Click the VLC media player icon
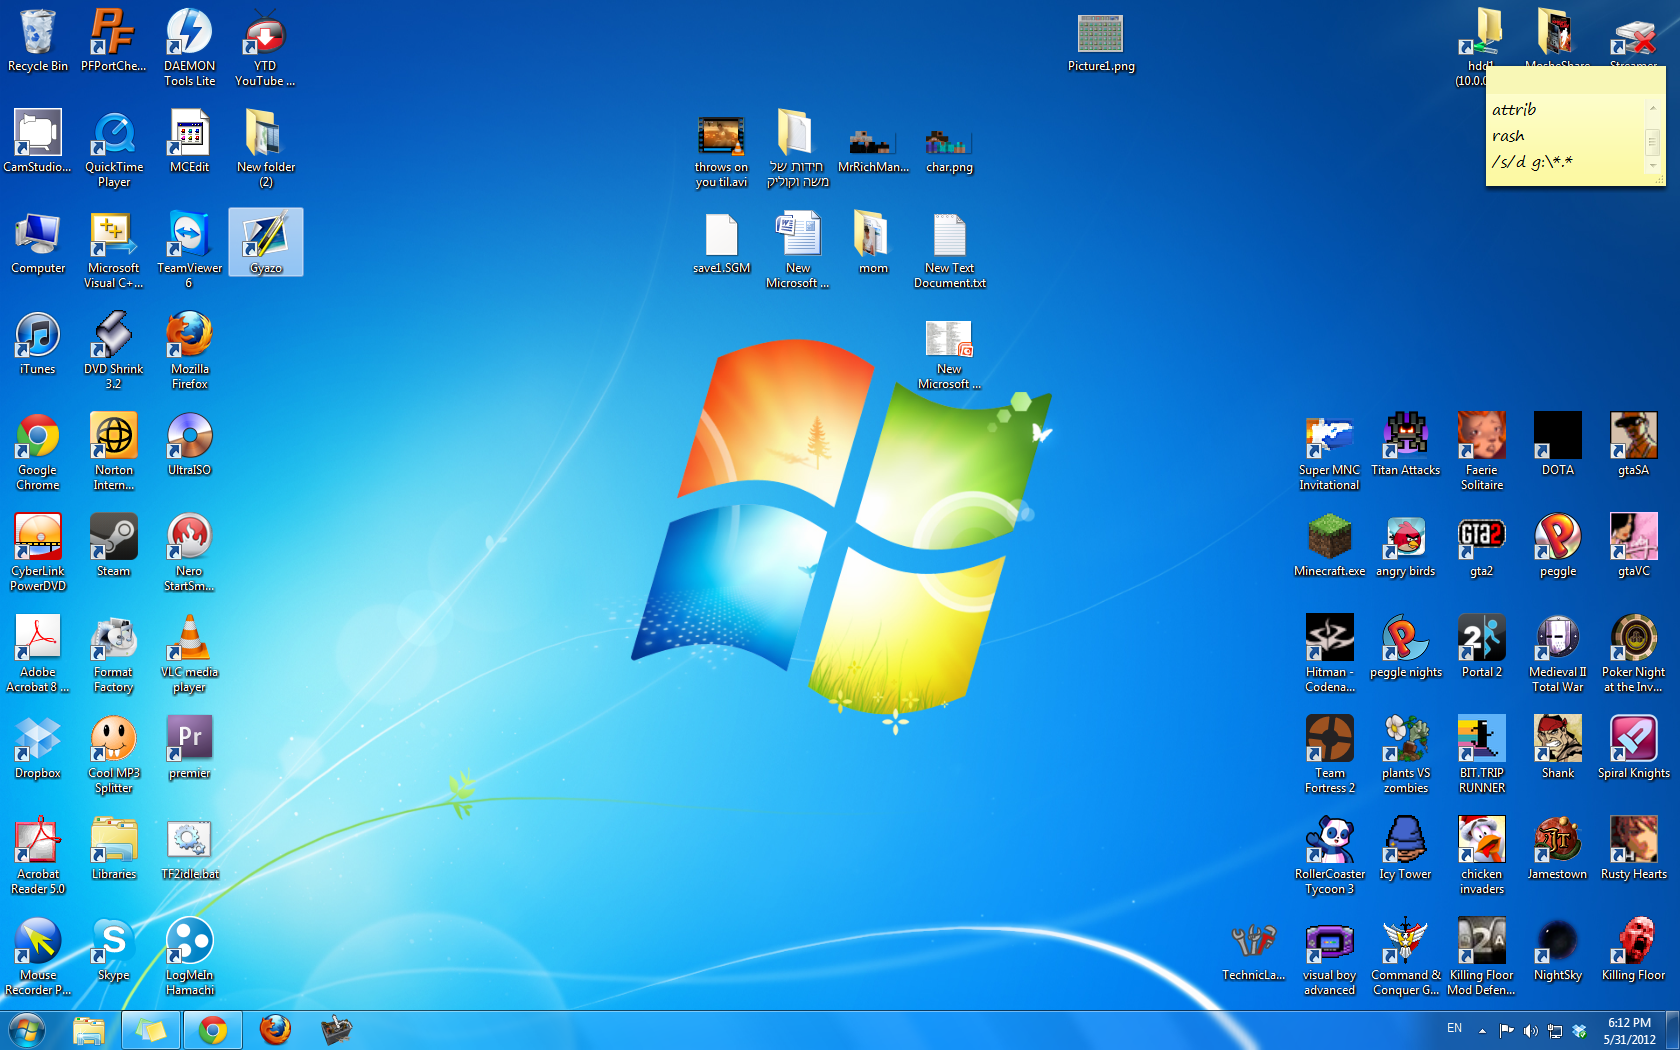Viewport: 1680px width, 1050px height. coord(190,654)
